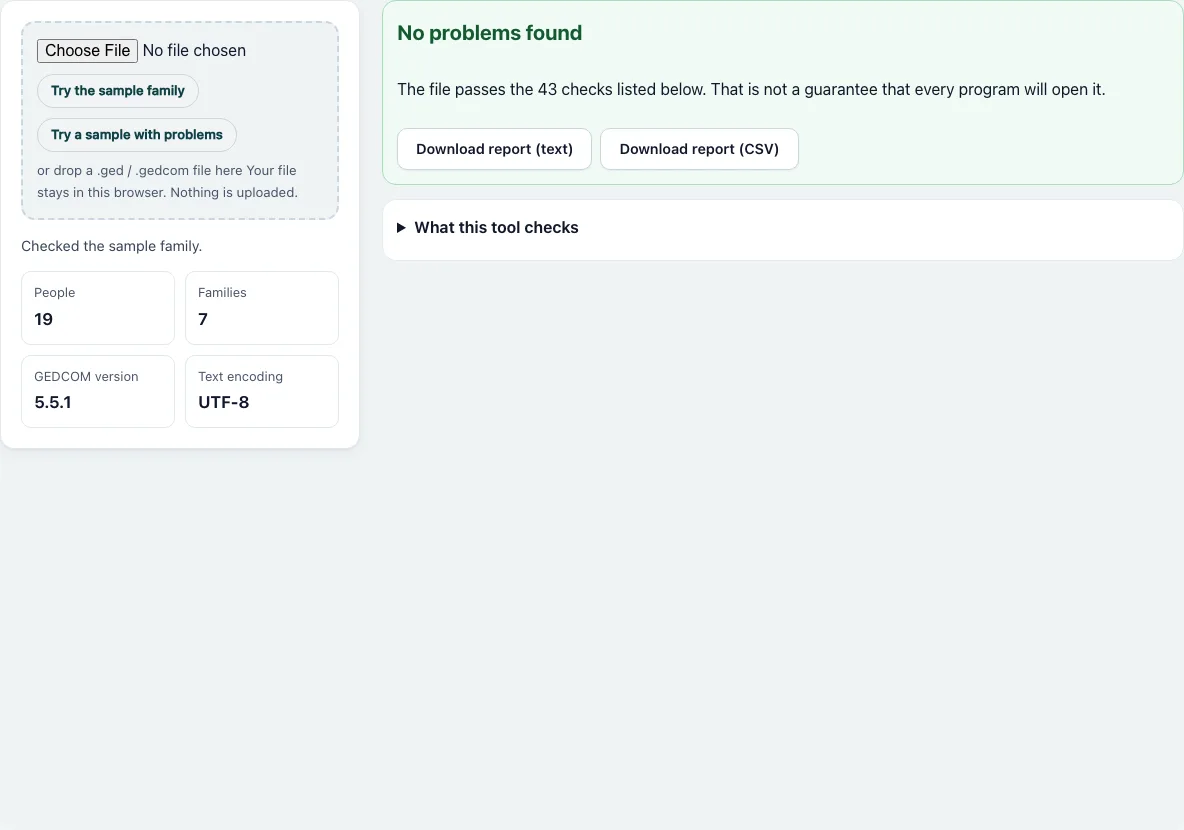Click the Families count card
Image resolution: width=1184 pixels, height=830 pixels.
262,308
